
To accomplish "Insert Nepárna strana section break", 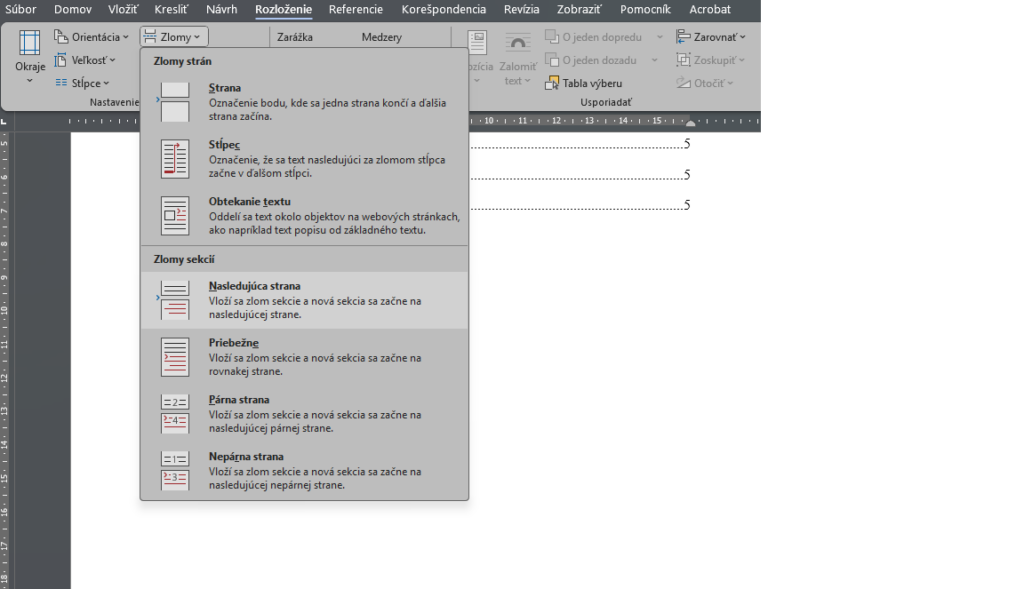I will [x=304, y=470].
